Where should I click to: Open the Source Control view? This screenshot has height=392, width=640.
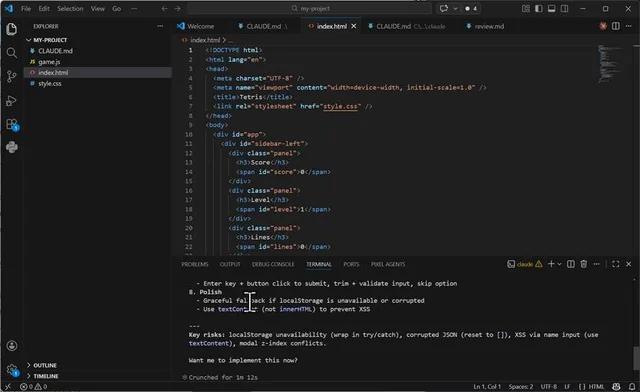12,76
